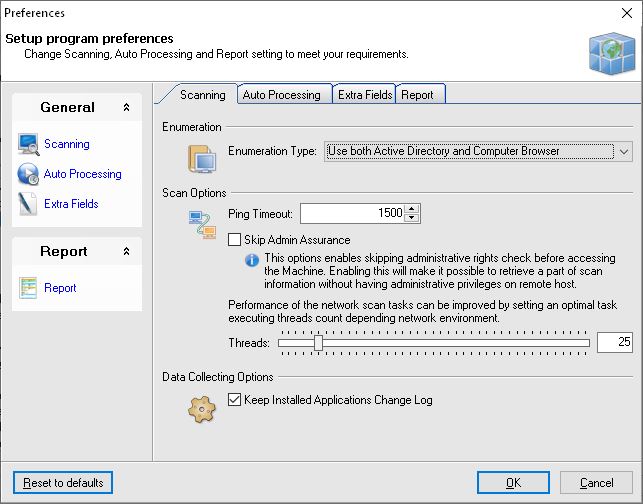Click the Enumeration computers icon
Viewport: 643px width, 504px height.
point(203,158)
